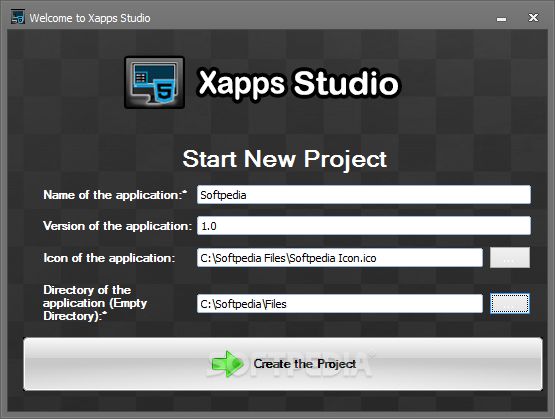Click the Start New Project heading
The image size is (555, 419).
pyautogui.click(x=285, y=159)
